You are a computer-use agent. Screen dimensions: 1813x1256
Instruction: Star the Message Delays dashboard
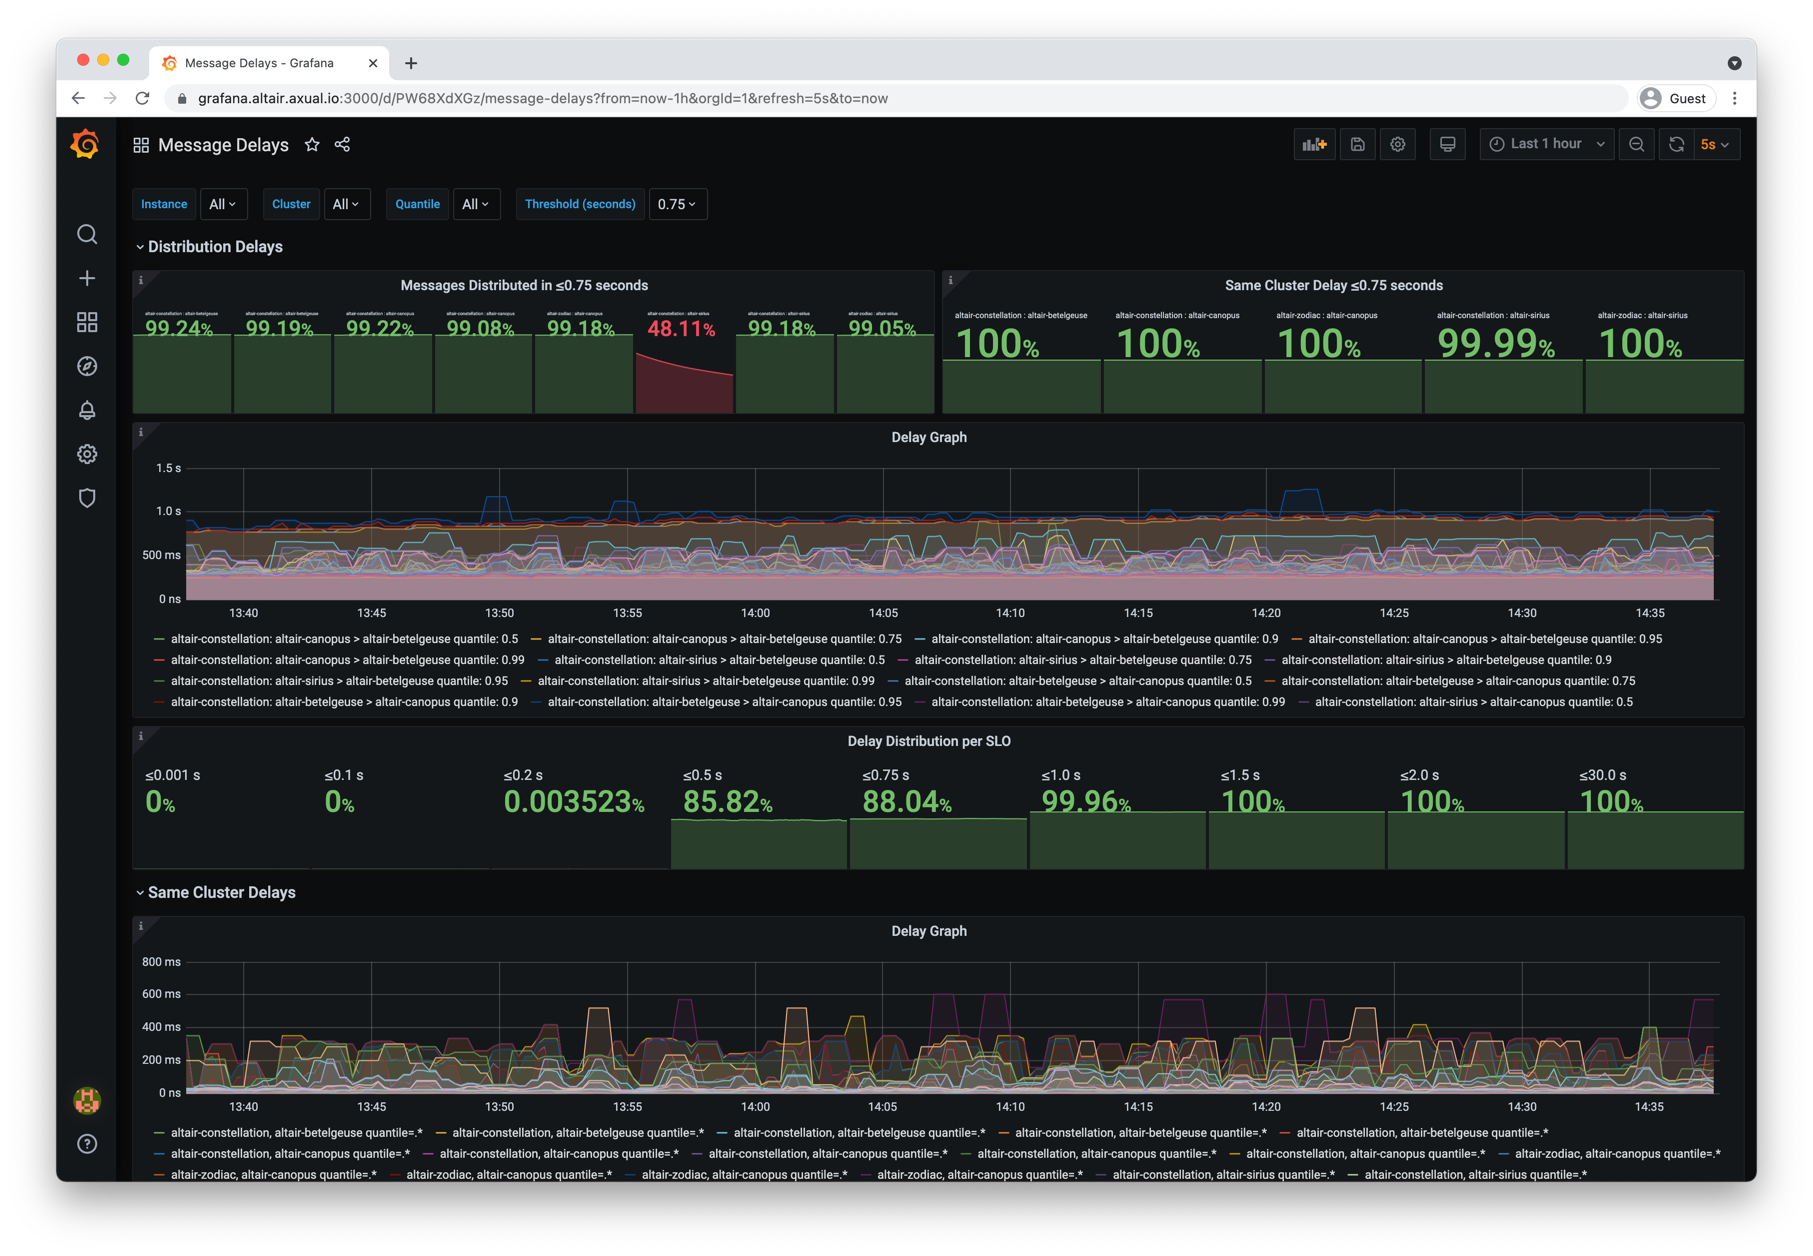click(x=312, y=145)
